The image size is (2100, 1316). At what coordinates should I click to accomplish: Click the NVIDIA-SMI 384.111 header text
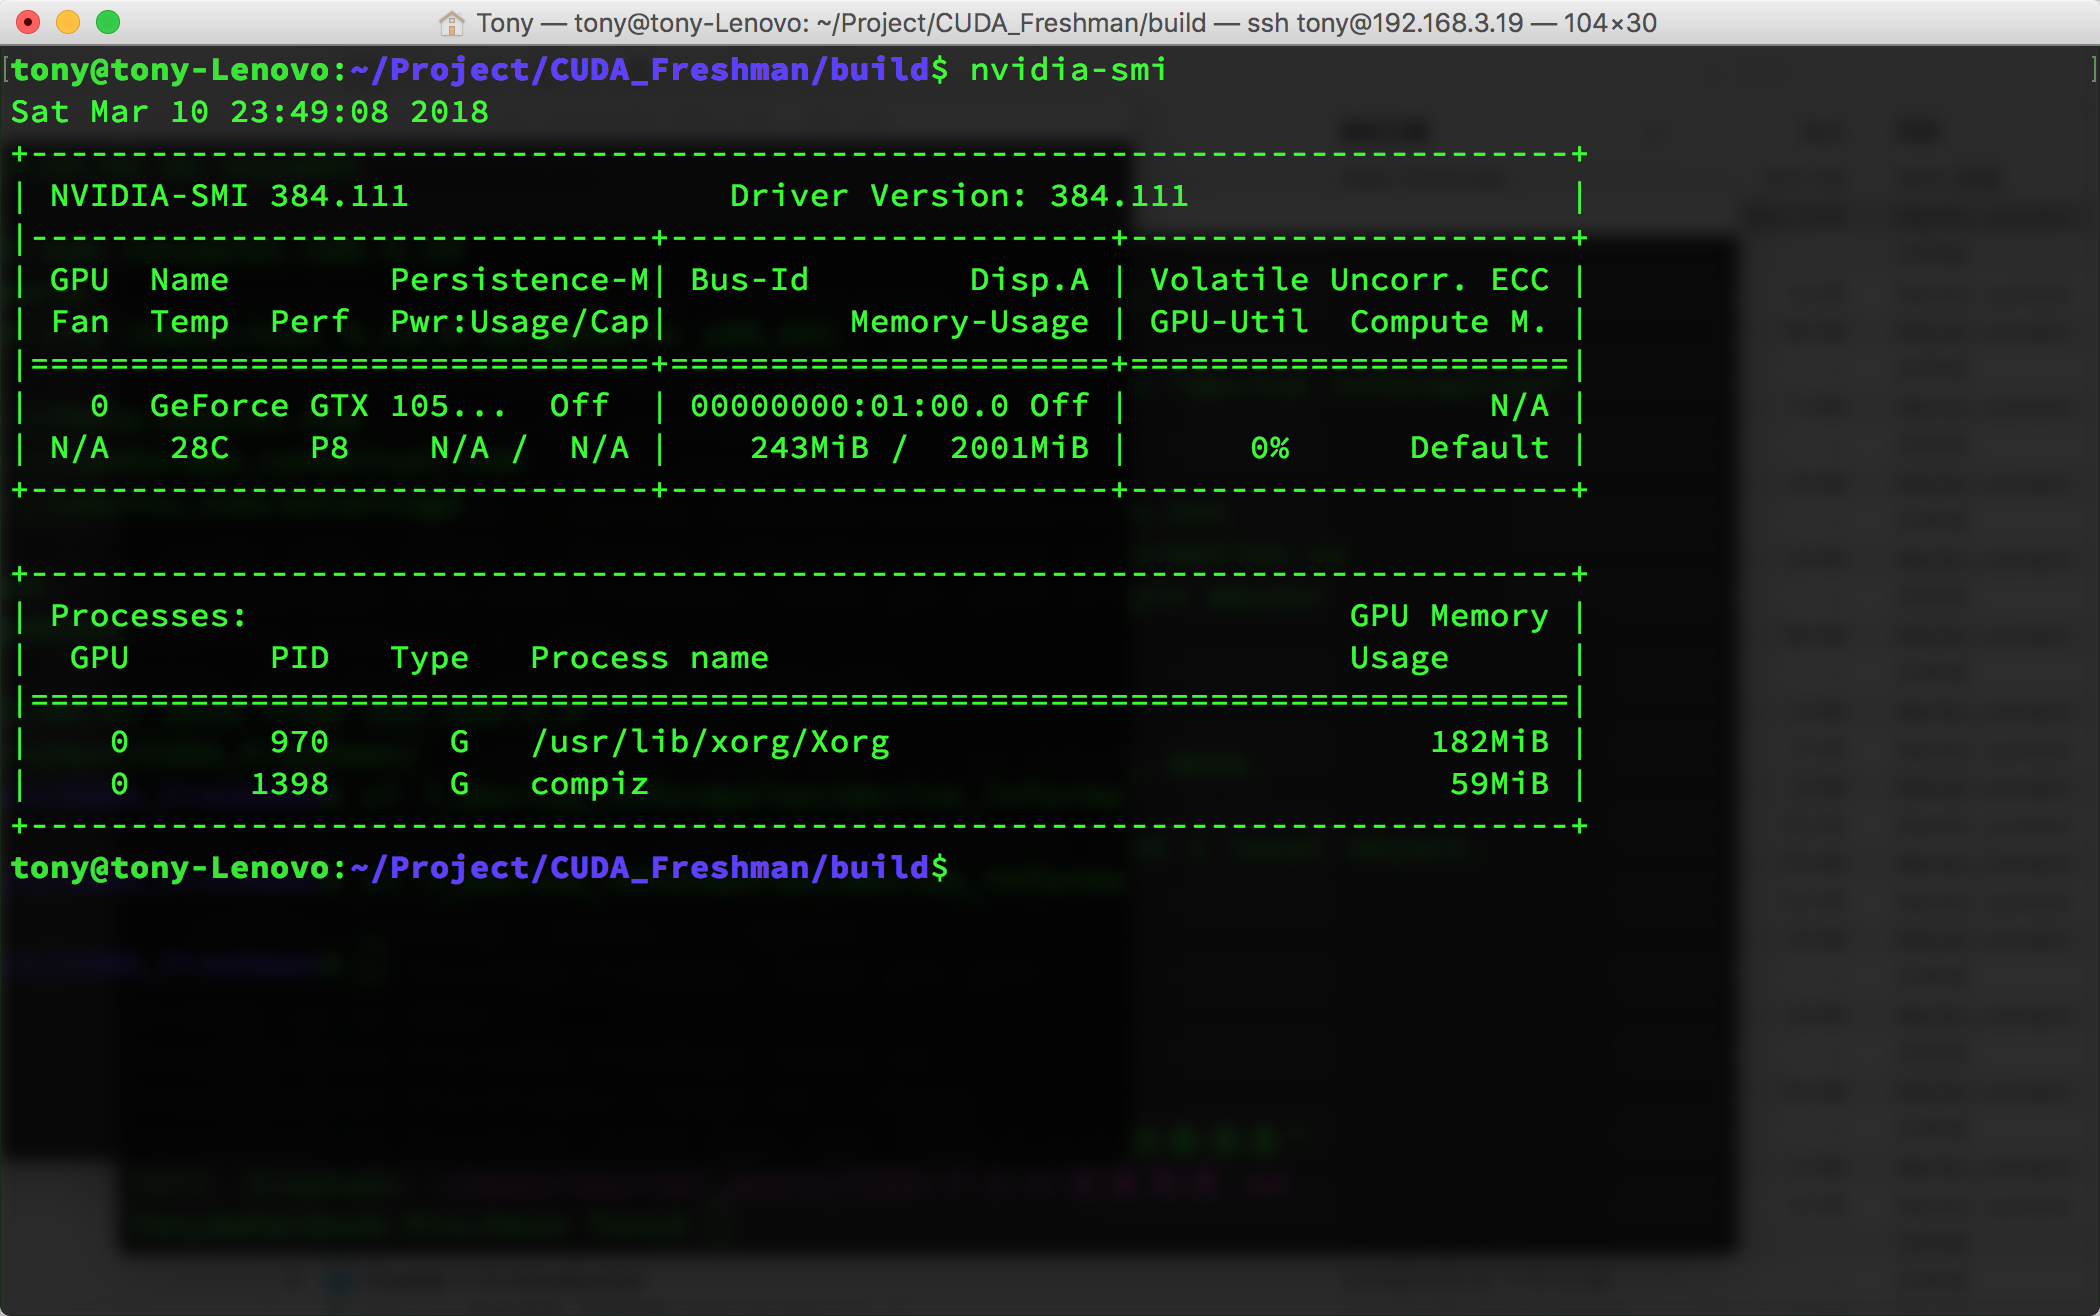(229, 196)
